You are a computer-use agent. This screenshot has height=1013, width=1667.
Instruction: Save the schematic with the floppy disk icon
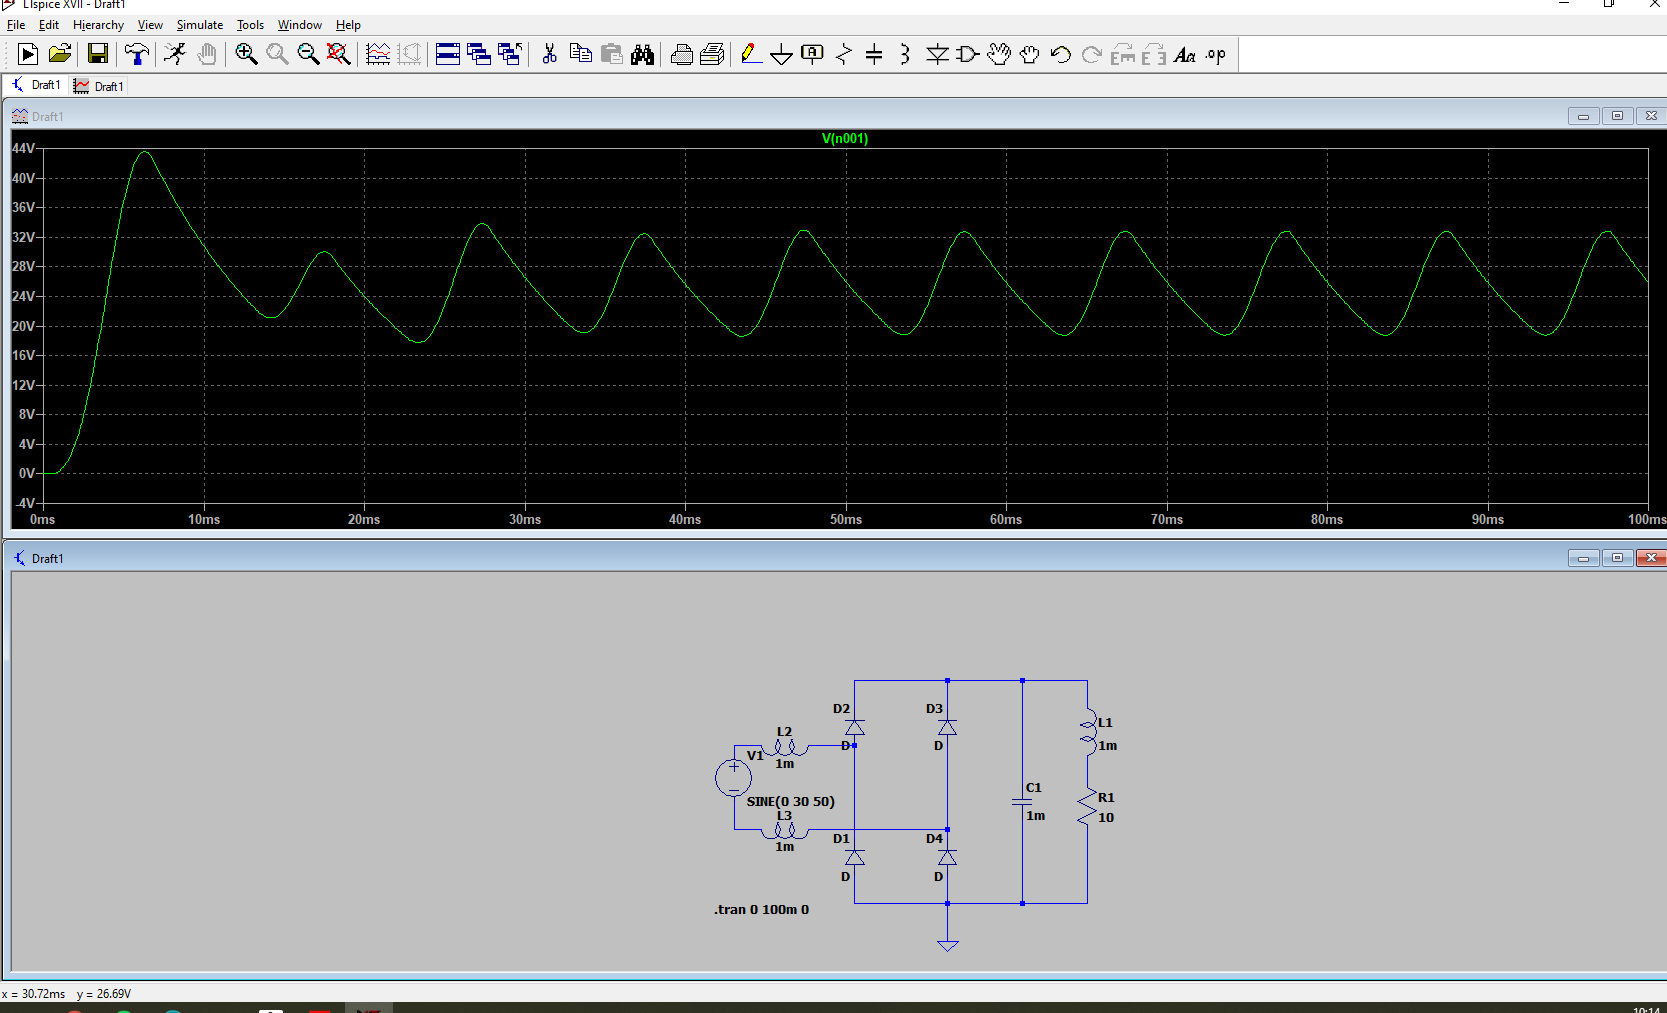coord(97,55)
